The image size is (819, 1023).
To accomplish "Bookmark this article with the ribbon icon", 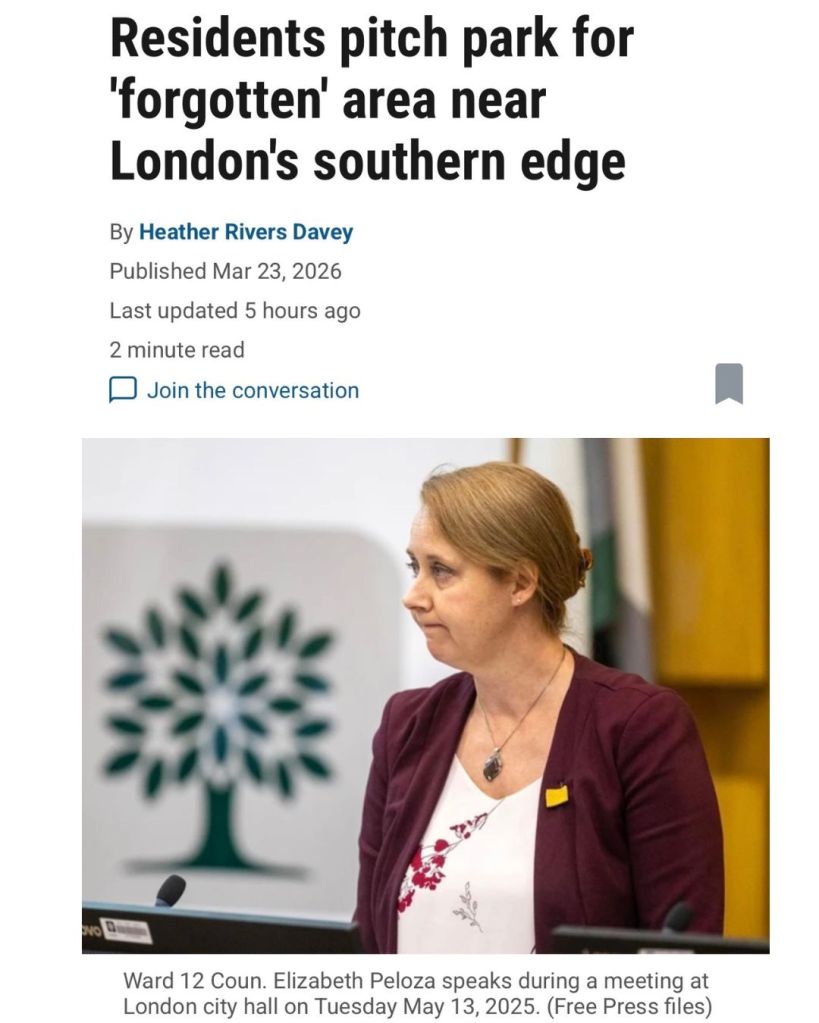I will 729,384.
